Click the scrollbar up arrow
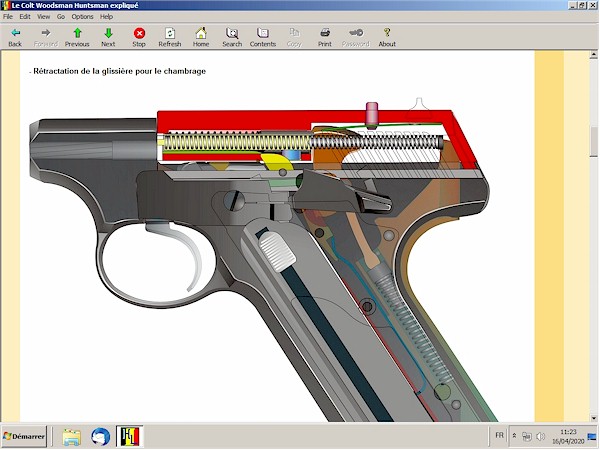 [x=593, y=55]
